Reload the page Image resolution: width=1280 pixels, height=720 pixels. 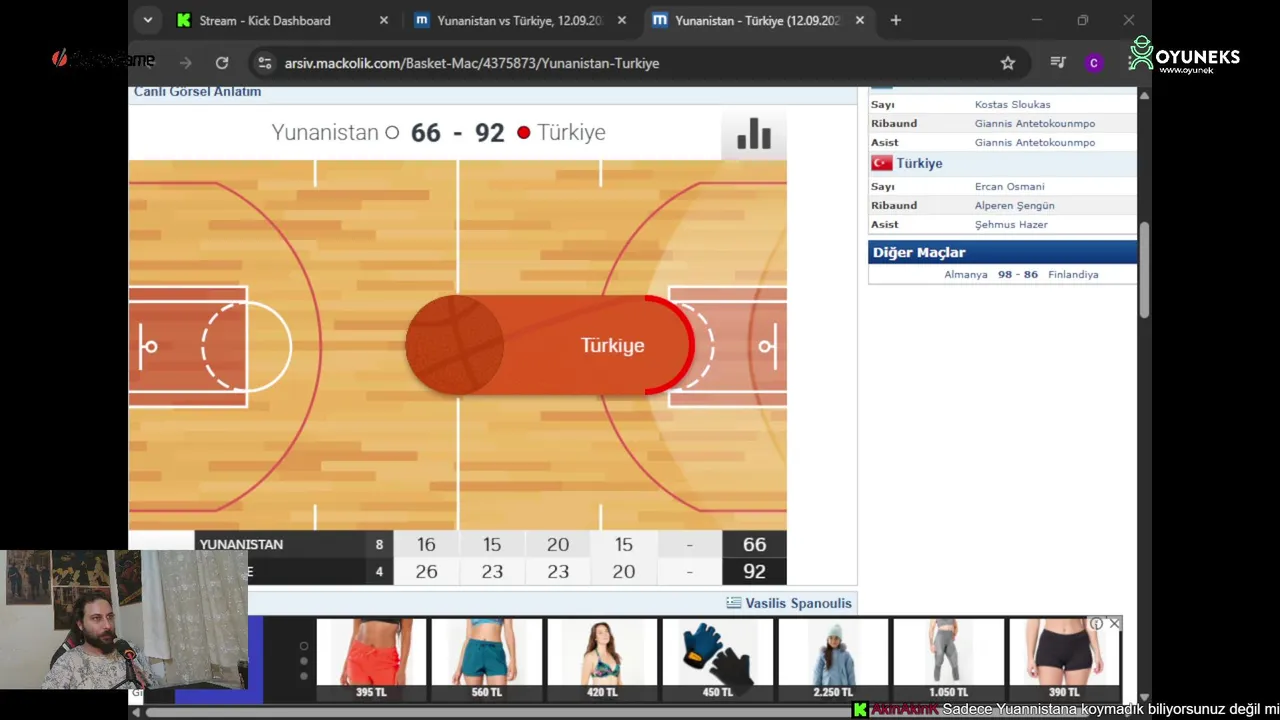pos(222,63)
